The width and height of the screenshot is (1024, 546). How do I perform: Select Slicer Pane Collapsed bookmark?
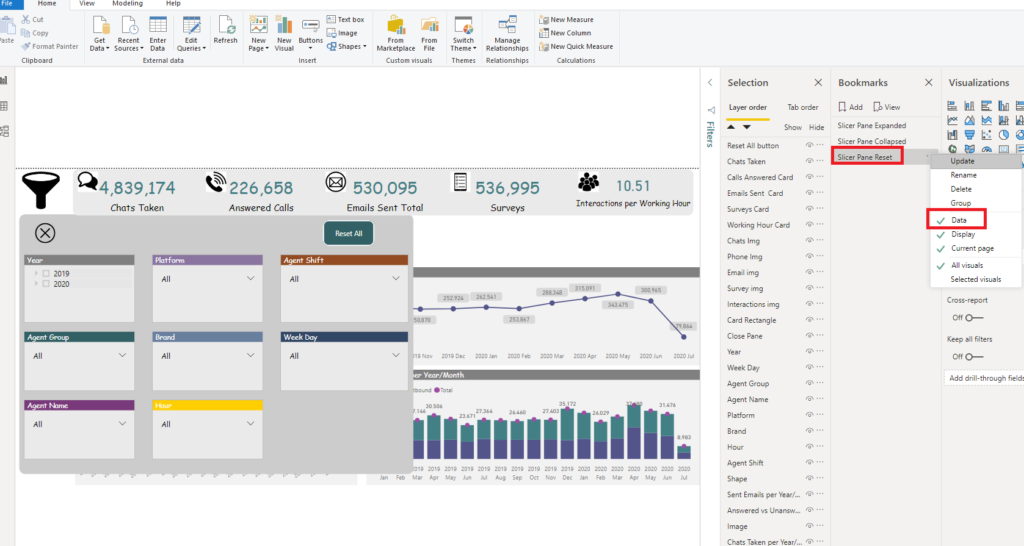[x=872, y=141]
